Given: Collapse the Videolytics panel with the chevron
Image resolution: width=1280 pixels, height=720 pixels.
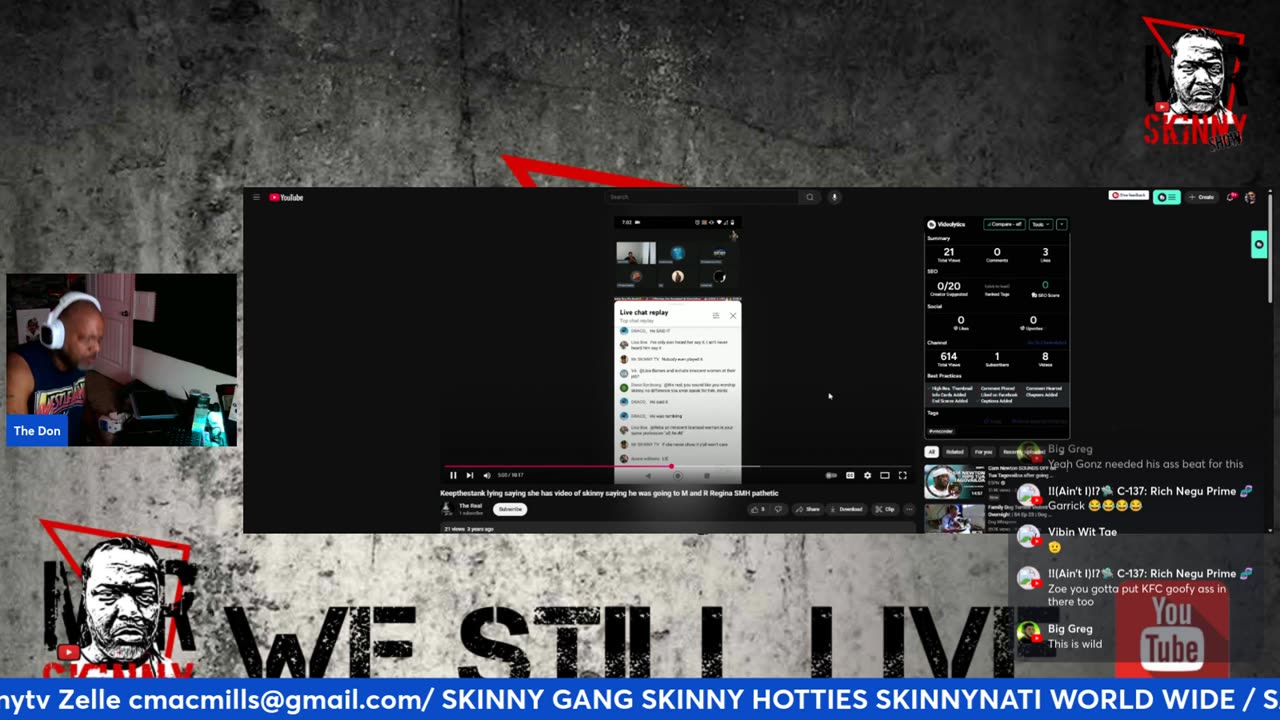Looking at the screenshot, I should [1061, 224].
